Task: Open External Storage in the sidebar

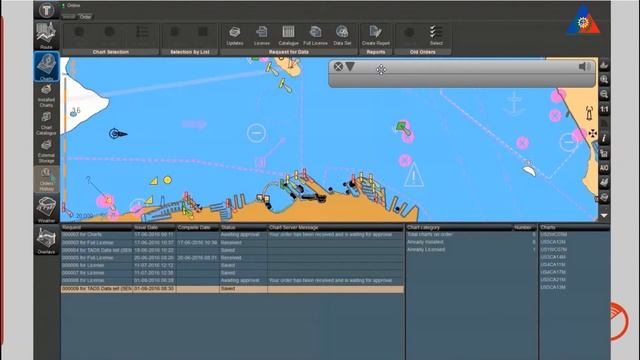Action: point(46,151)
